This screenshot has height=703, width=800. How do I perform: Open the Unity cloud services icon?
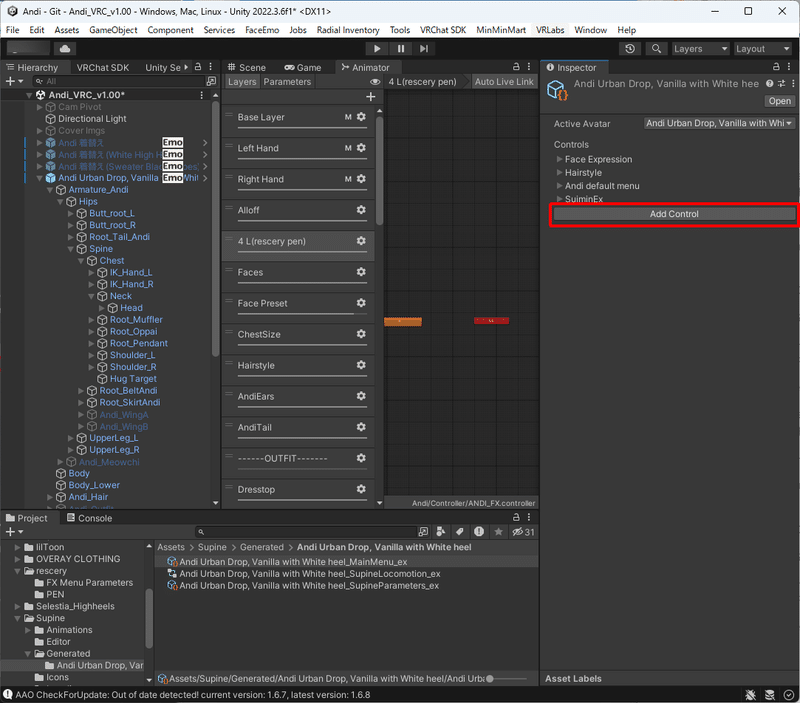65,48
